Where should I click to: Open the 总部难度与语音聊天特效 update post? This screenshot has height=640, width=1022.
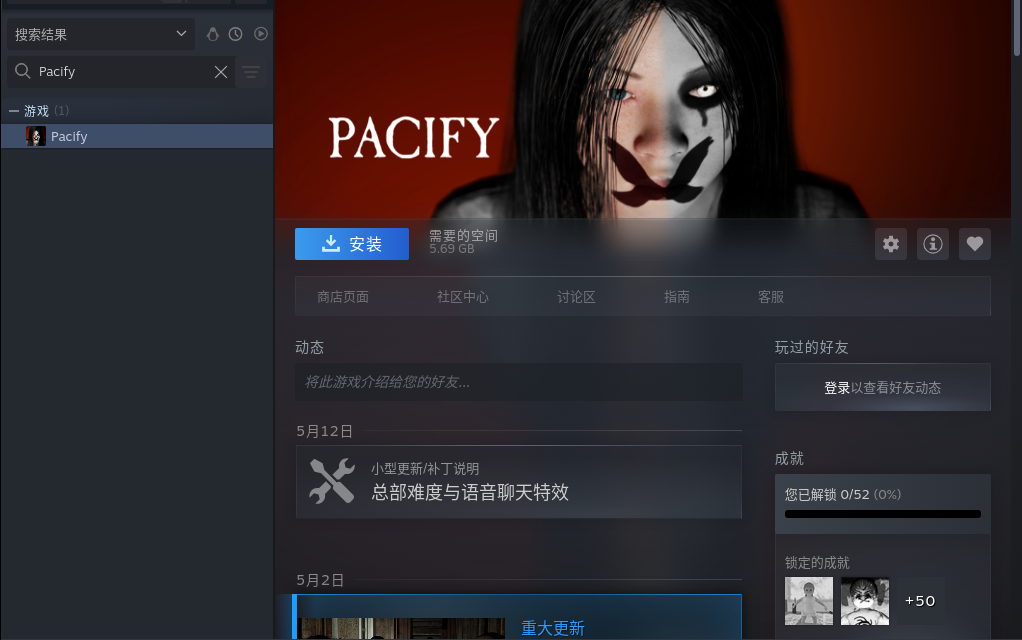click(519, 482)
